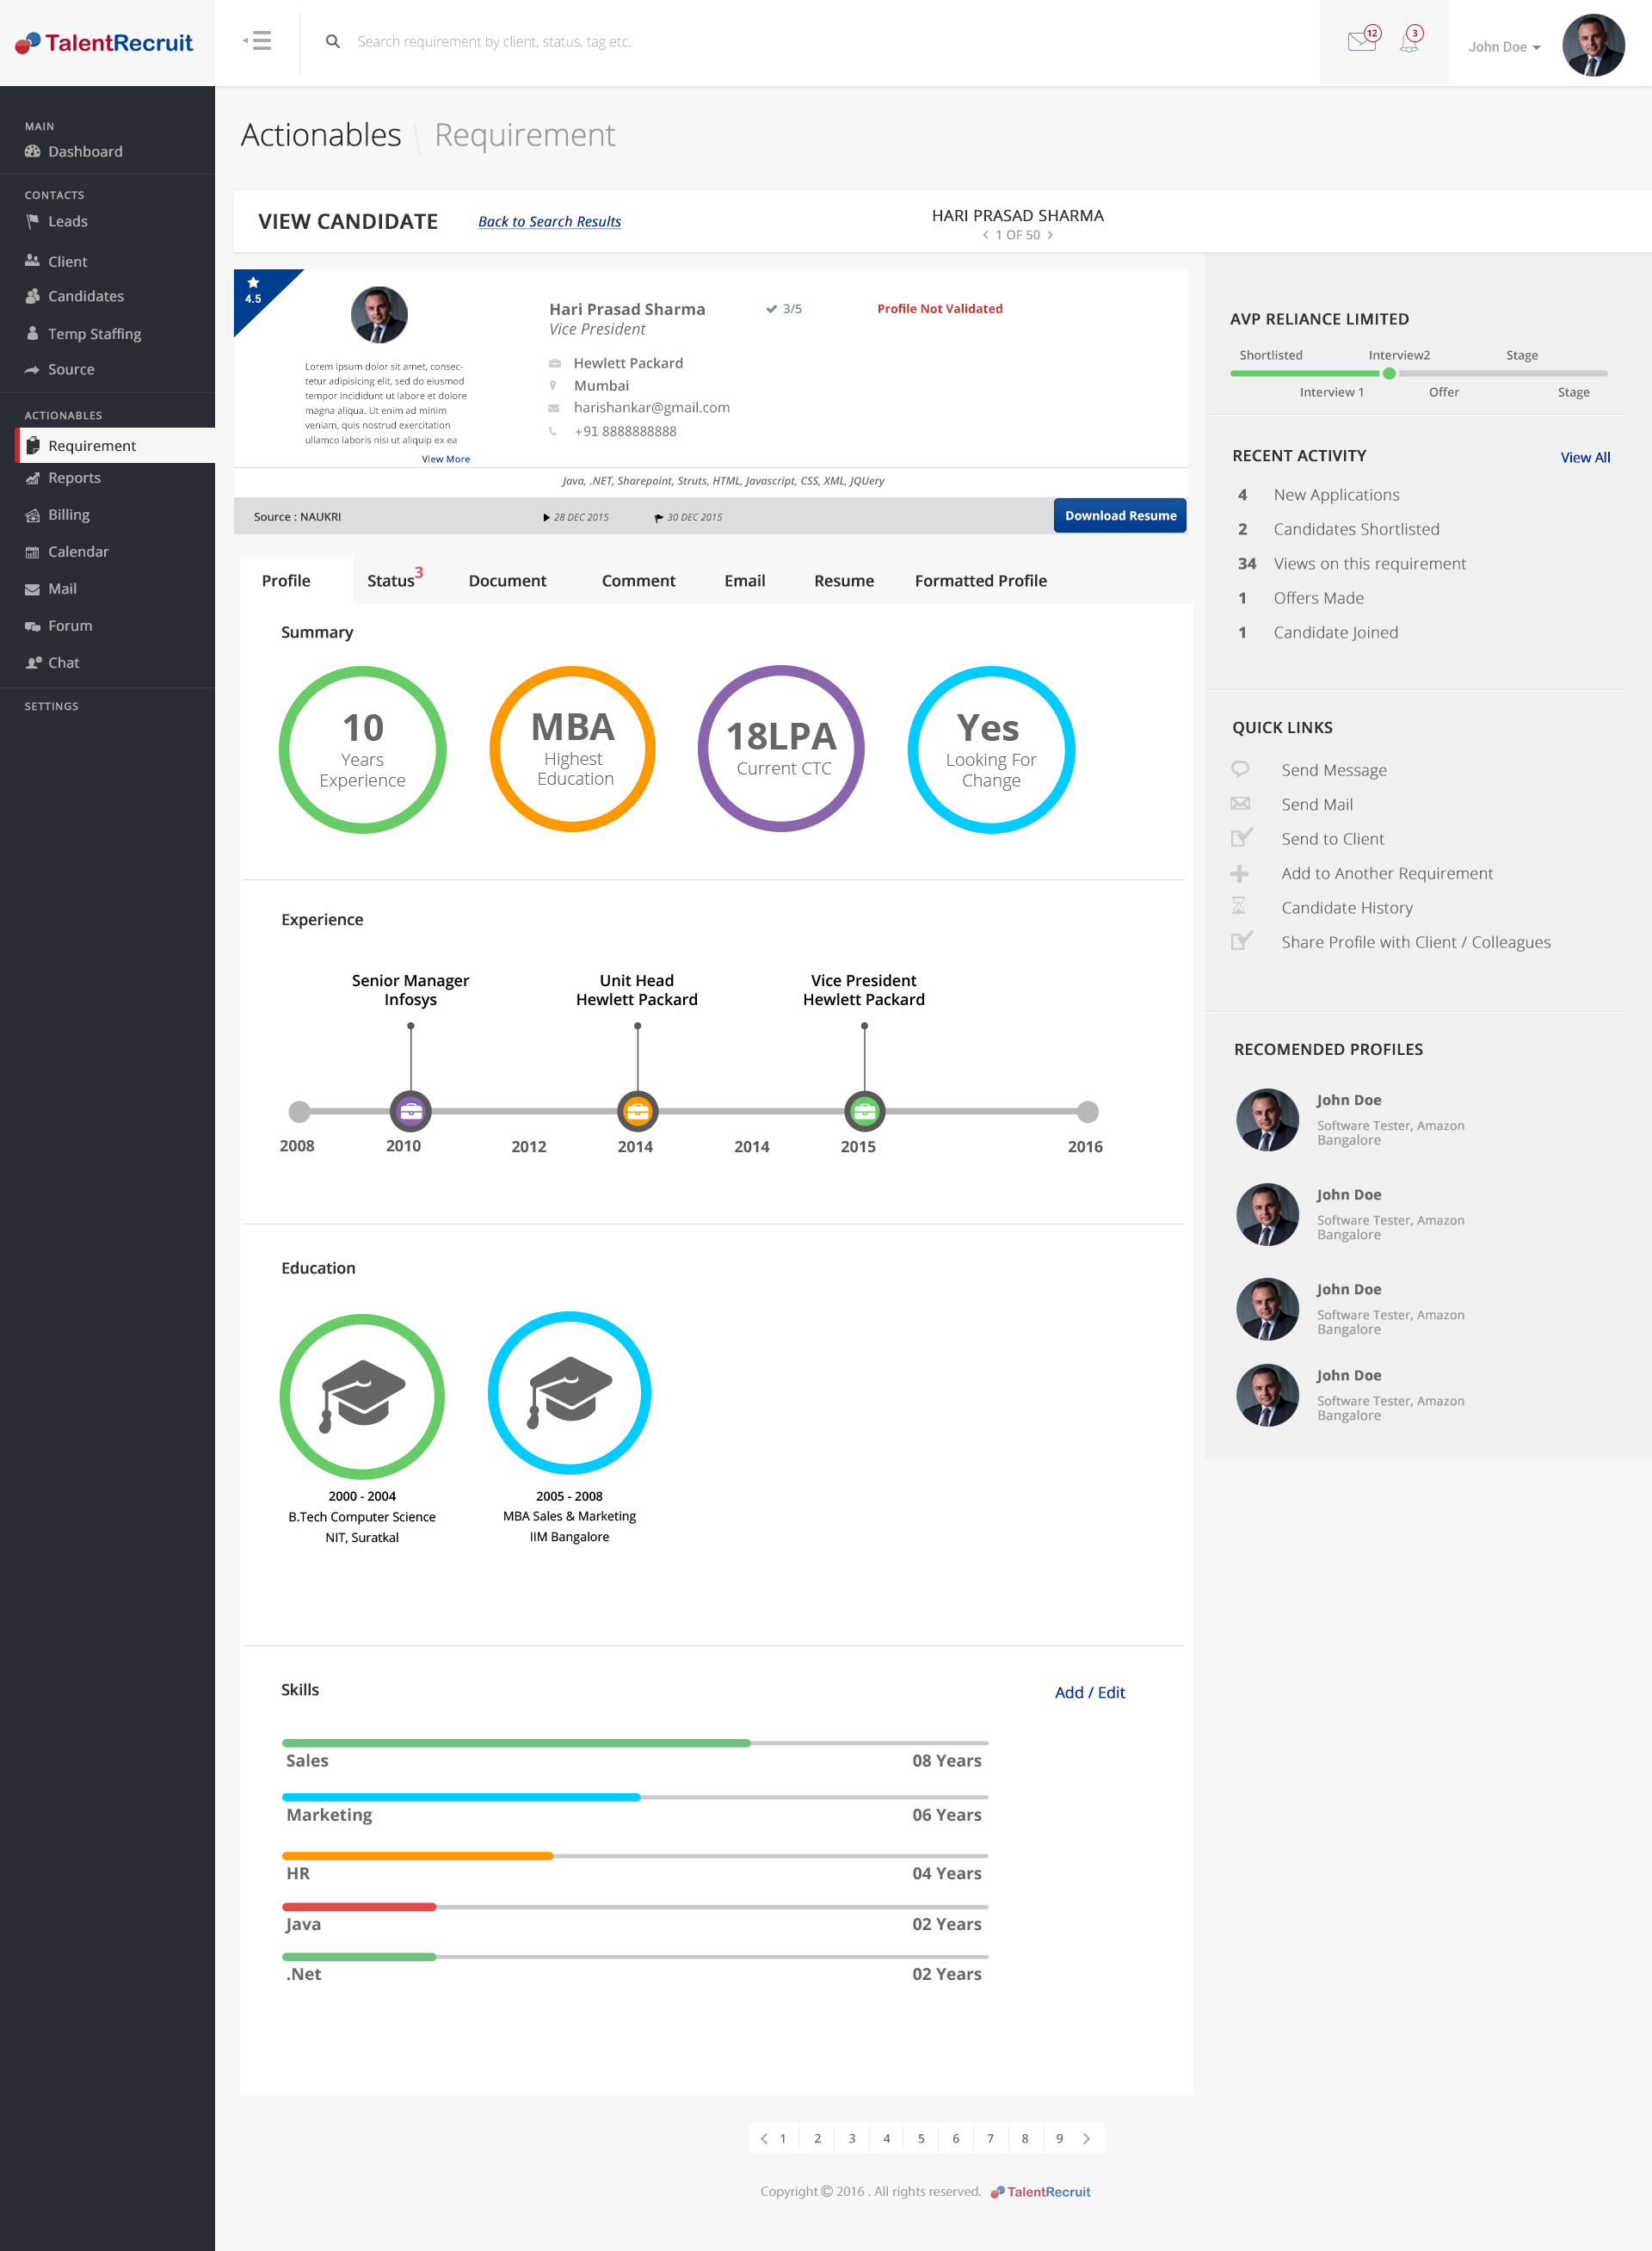1652x2251 pixels.
Task: Click the B.Tech education graduation cap circle
Action: point(362,1396)
